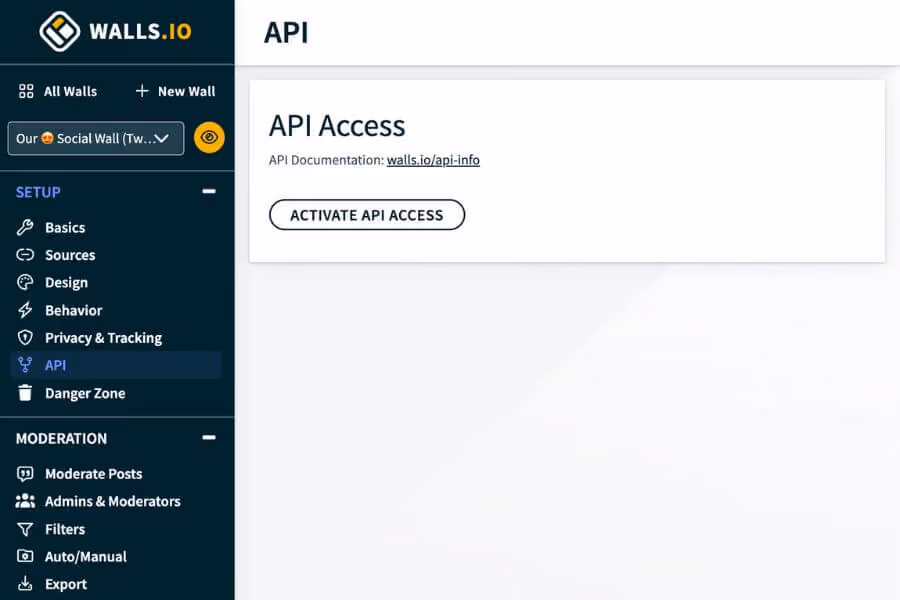Navigate to Design settings

pos(67,282)
